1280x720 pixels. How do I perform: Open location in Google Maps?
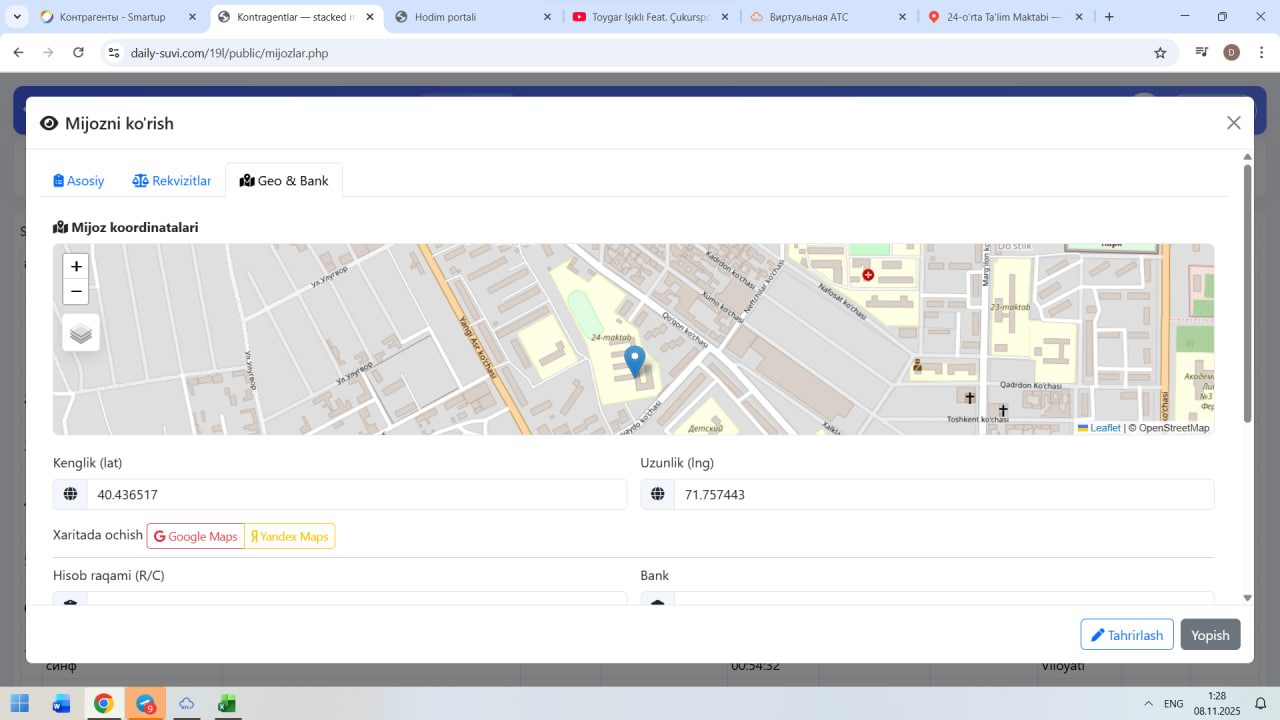[196, 537]
